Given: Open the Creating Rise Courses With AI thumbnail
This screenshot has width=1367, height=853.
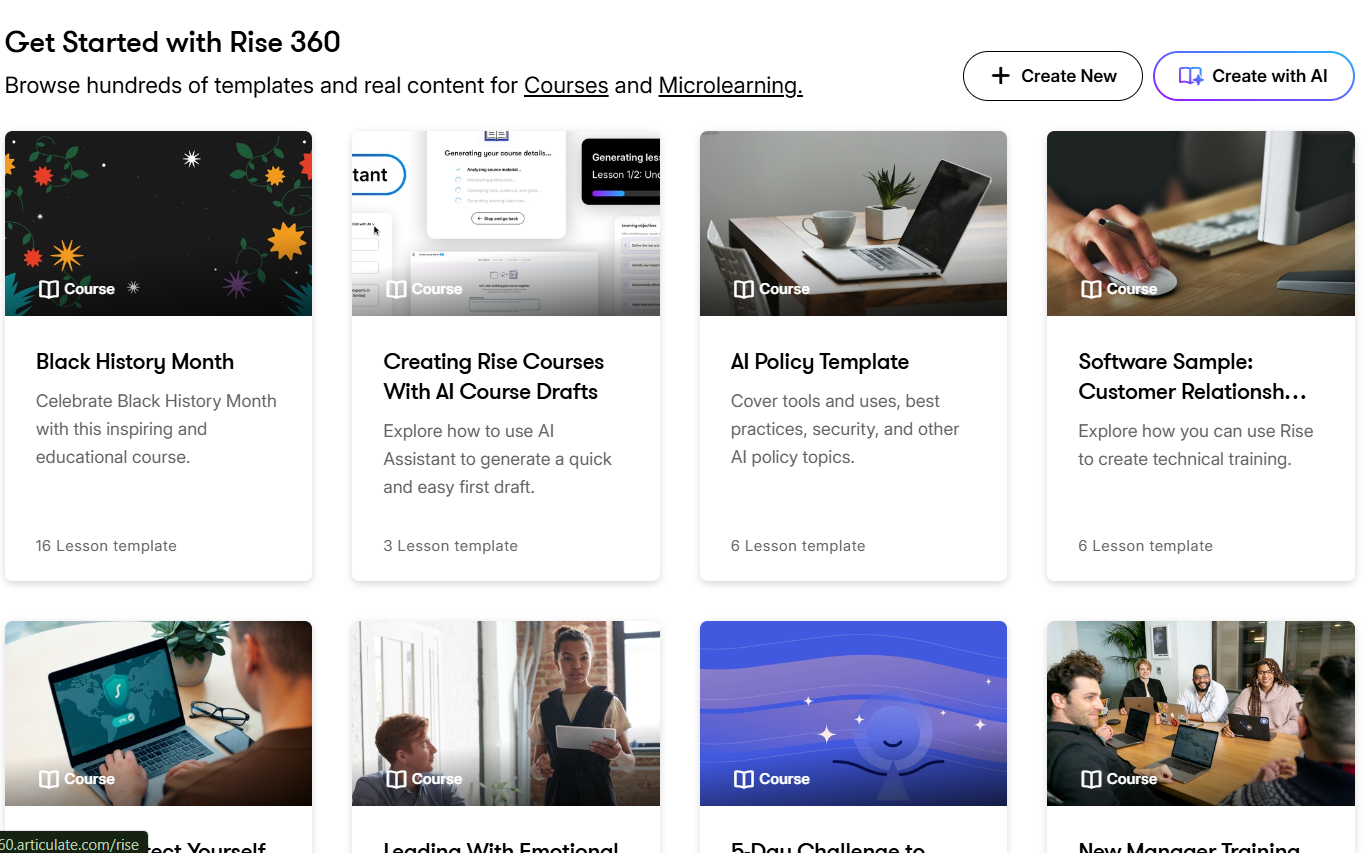Looking at the screenshot, I should tap(506, 223).
